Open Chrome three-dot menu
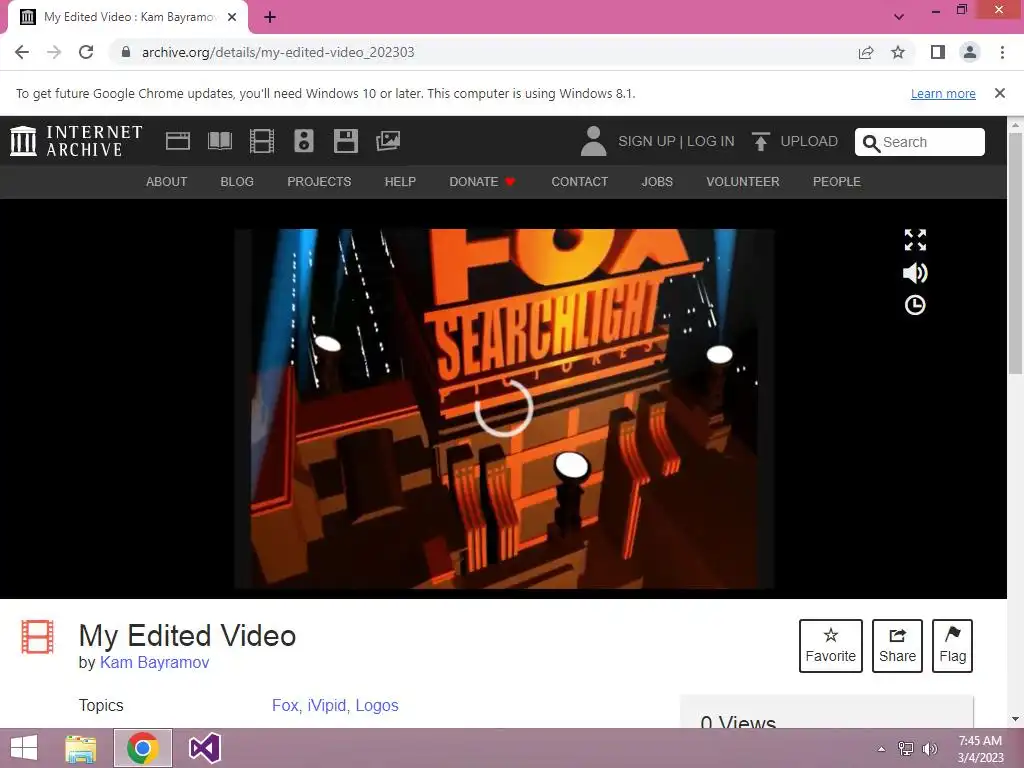1024x768 pixels. pos(1002,52)
